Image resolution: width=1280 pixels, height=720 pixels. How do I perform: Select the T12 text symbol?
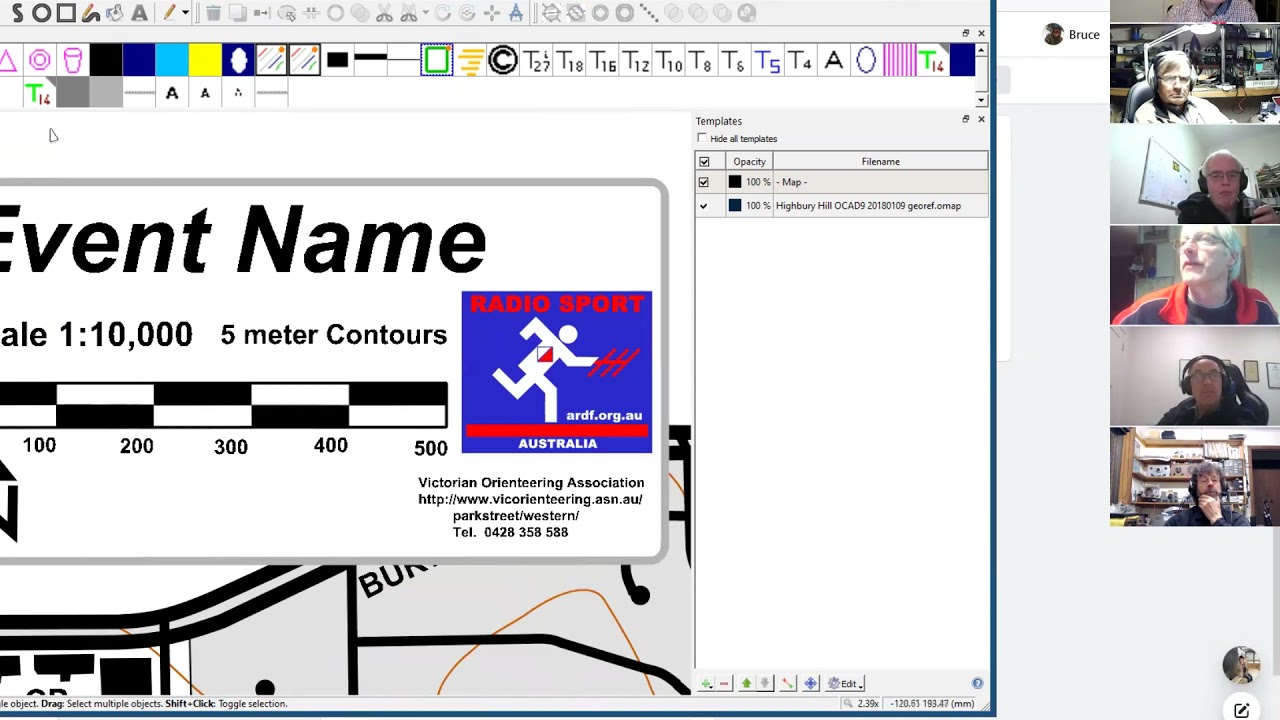click(635, 61)
